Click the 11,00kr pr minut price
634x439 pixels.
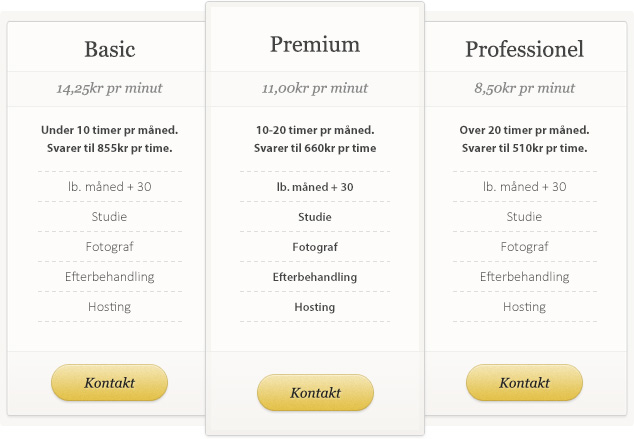coord(315,88)
